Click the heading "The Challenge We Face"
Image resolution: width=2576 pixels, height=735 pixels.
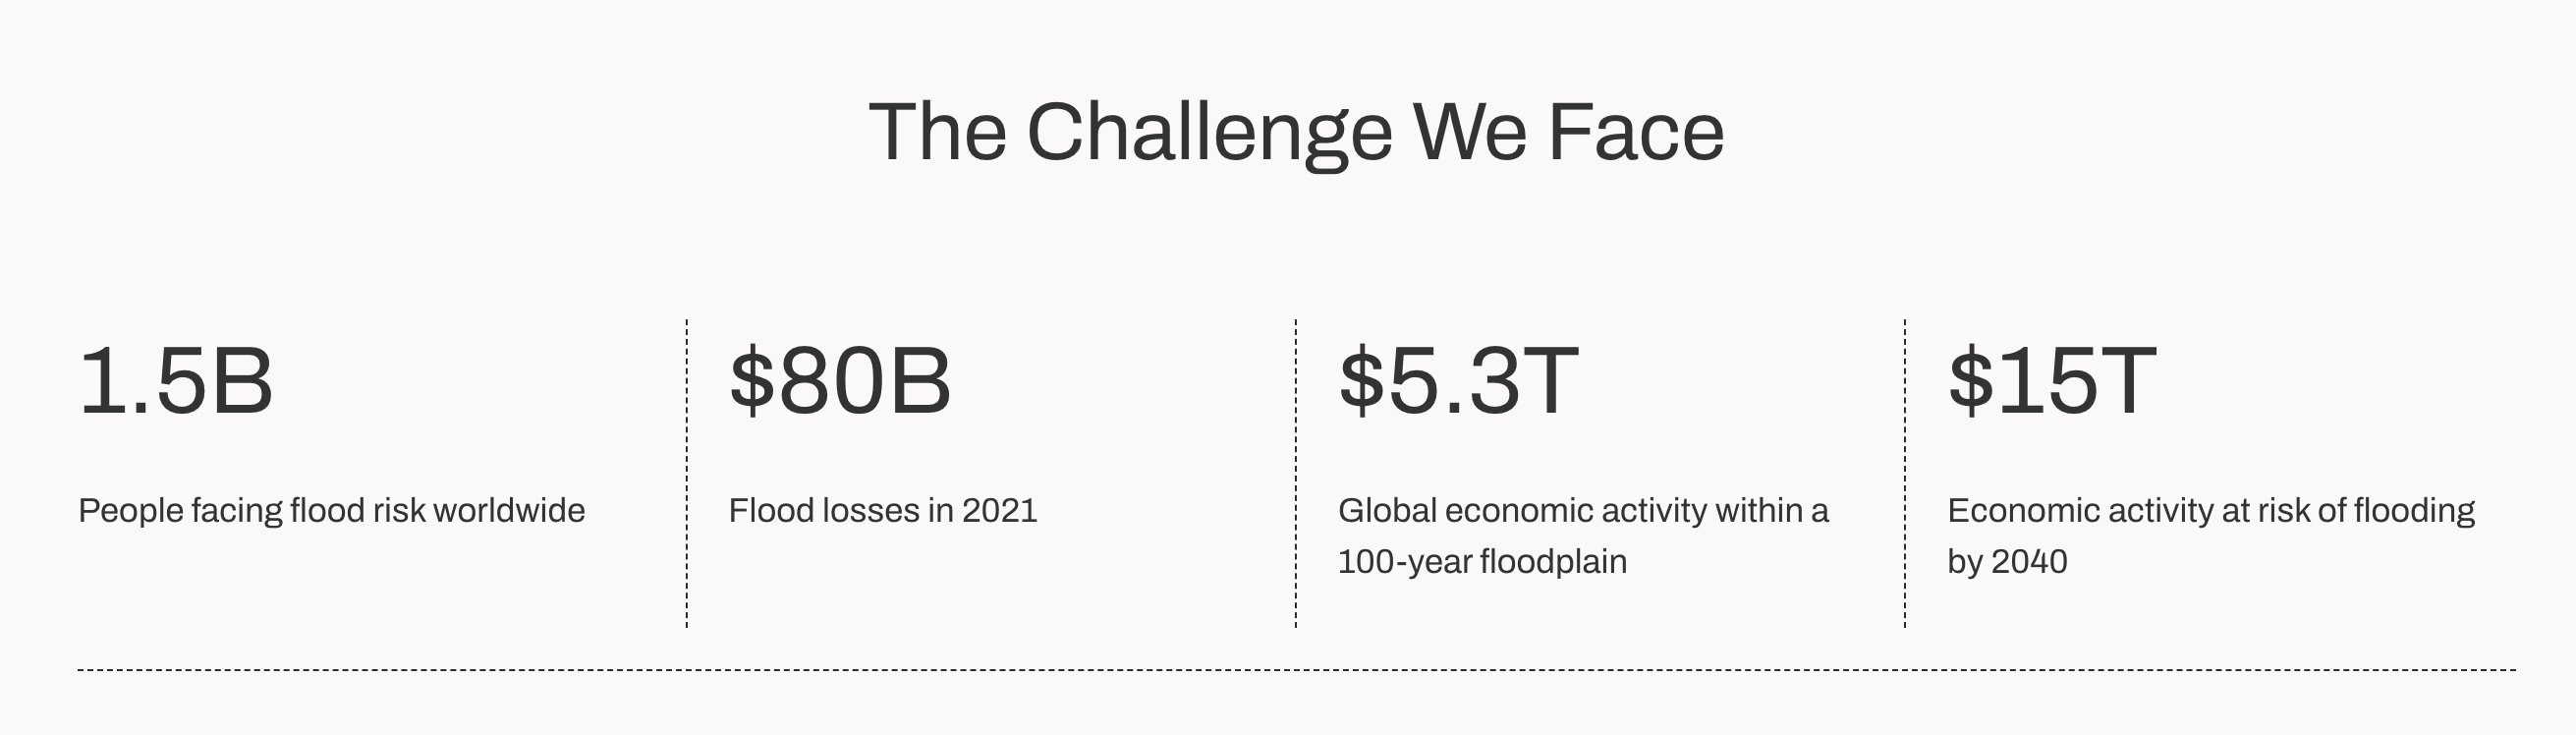click(x=1296, y=133)
